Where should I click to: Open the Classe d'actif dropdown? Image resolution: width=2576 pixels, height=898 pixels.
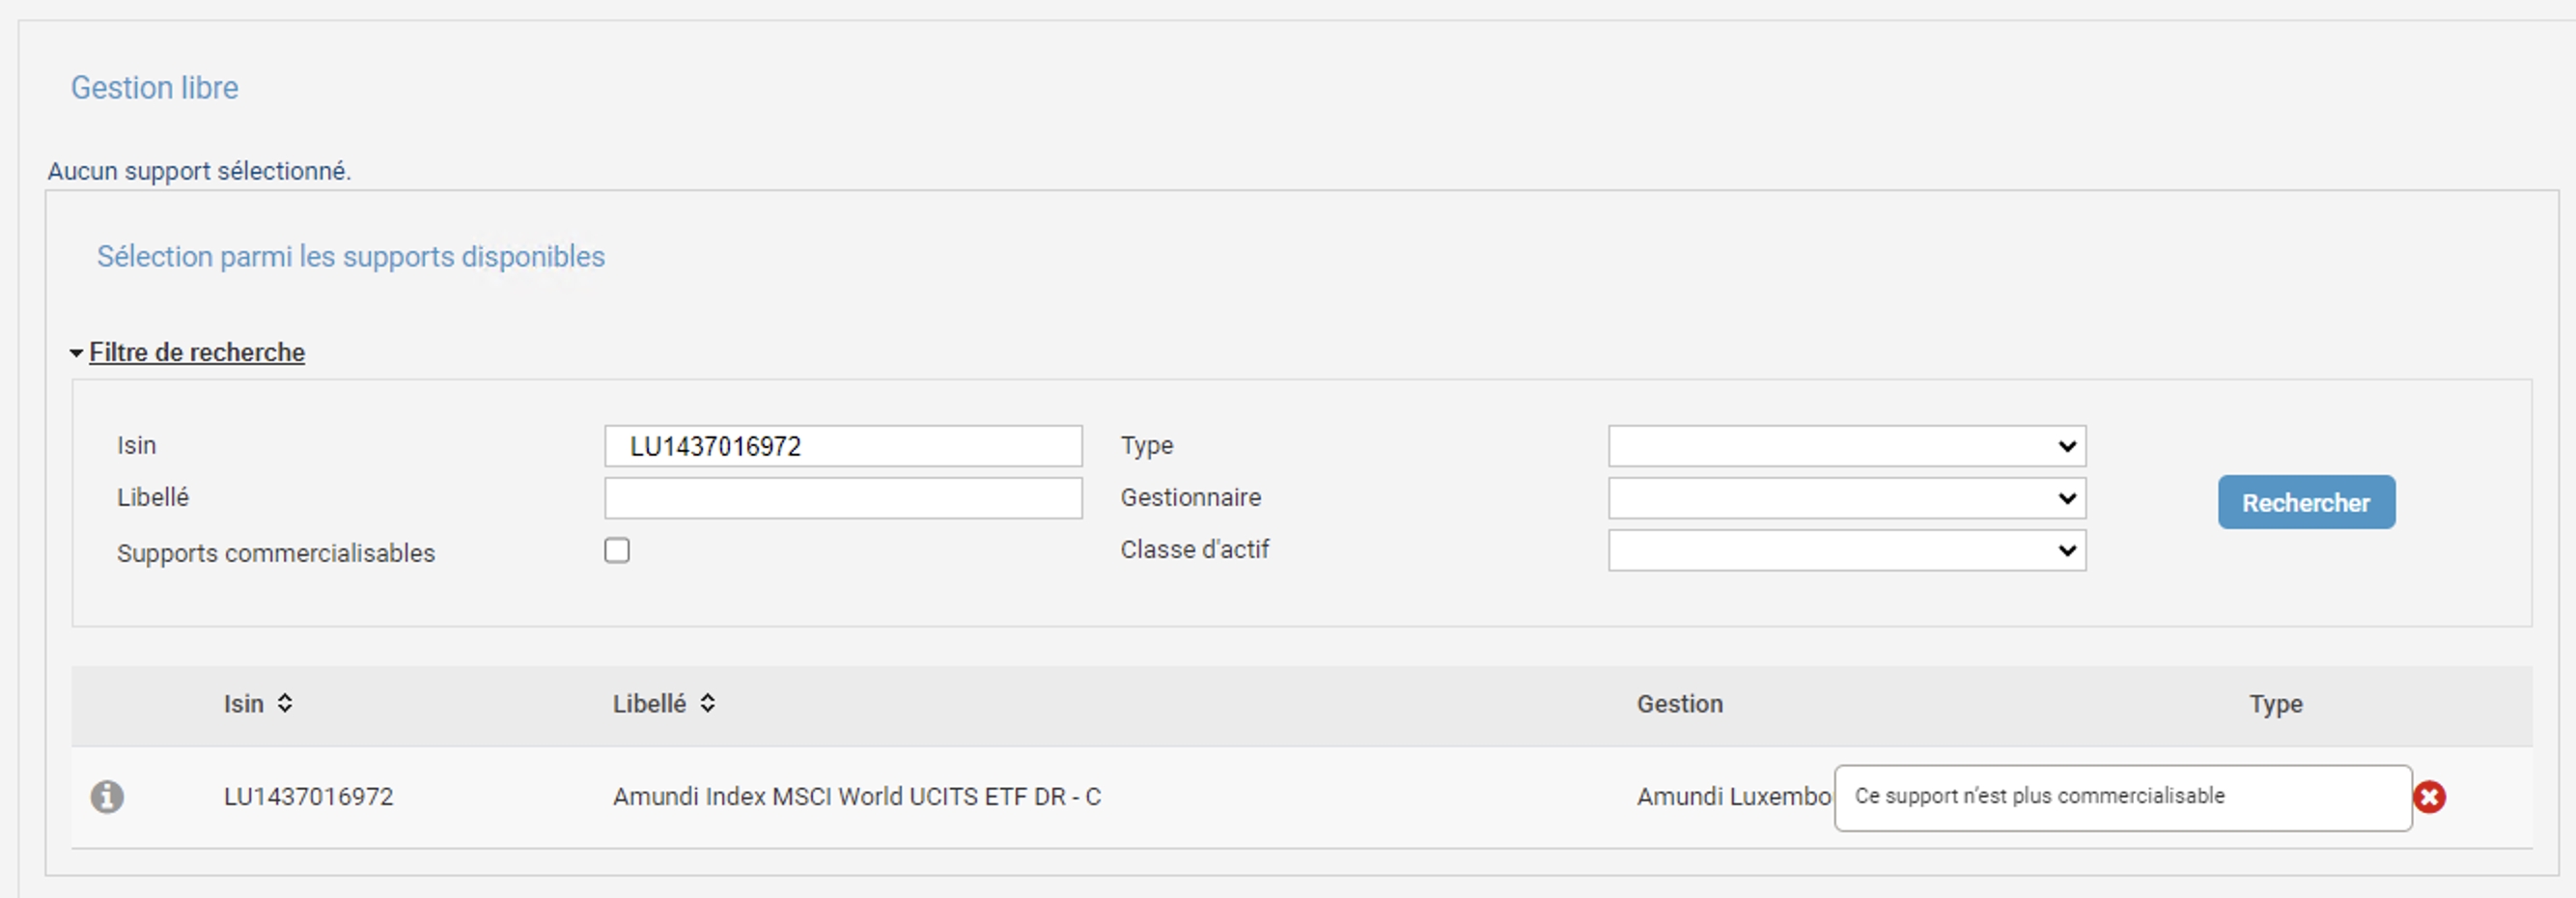(1846, 550)
